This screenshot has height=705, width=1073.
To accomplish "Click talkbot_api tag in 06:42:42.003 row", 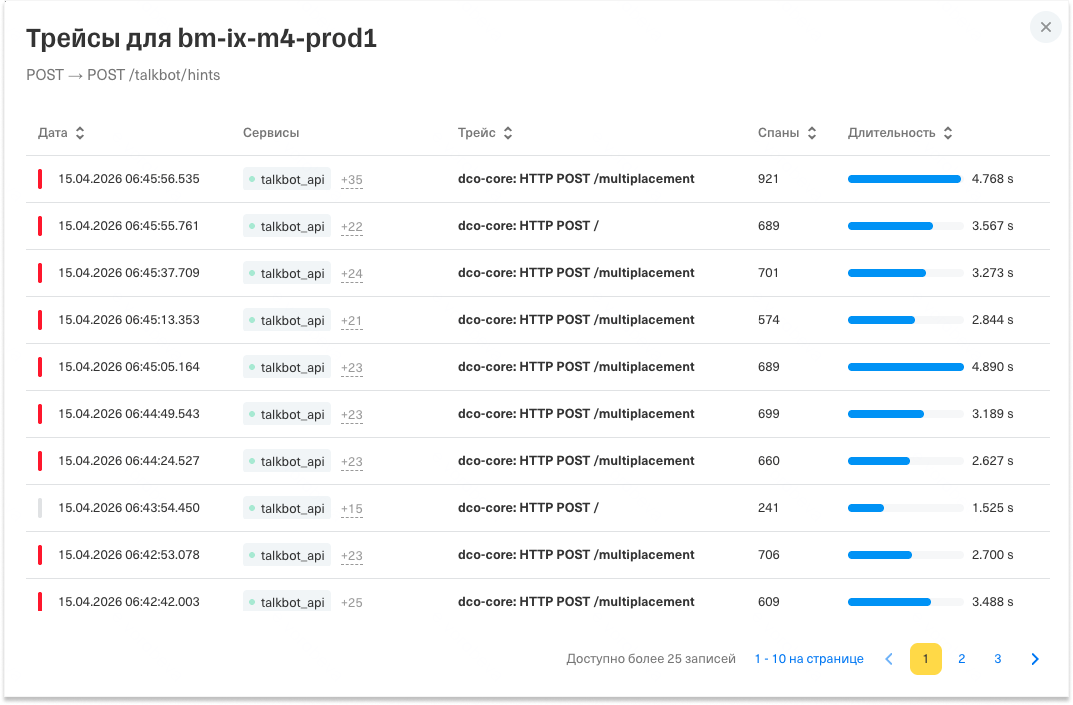I will [287, 602].
